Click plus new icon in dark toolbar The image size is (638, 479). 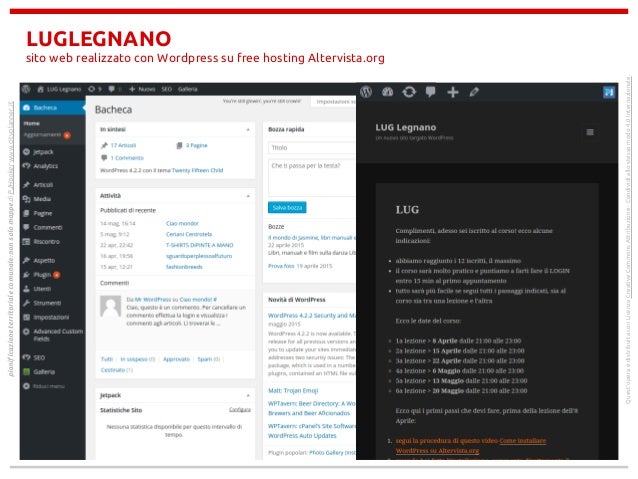453,92
